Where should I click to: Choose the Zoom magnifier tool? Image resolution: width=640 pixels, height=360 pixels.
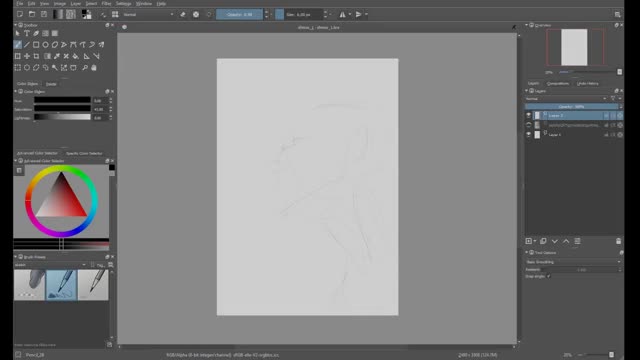[85, 67]
